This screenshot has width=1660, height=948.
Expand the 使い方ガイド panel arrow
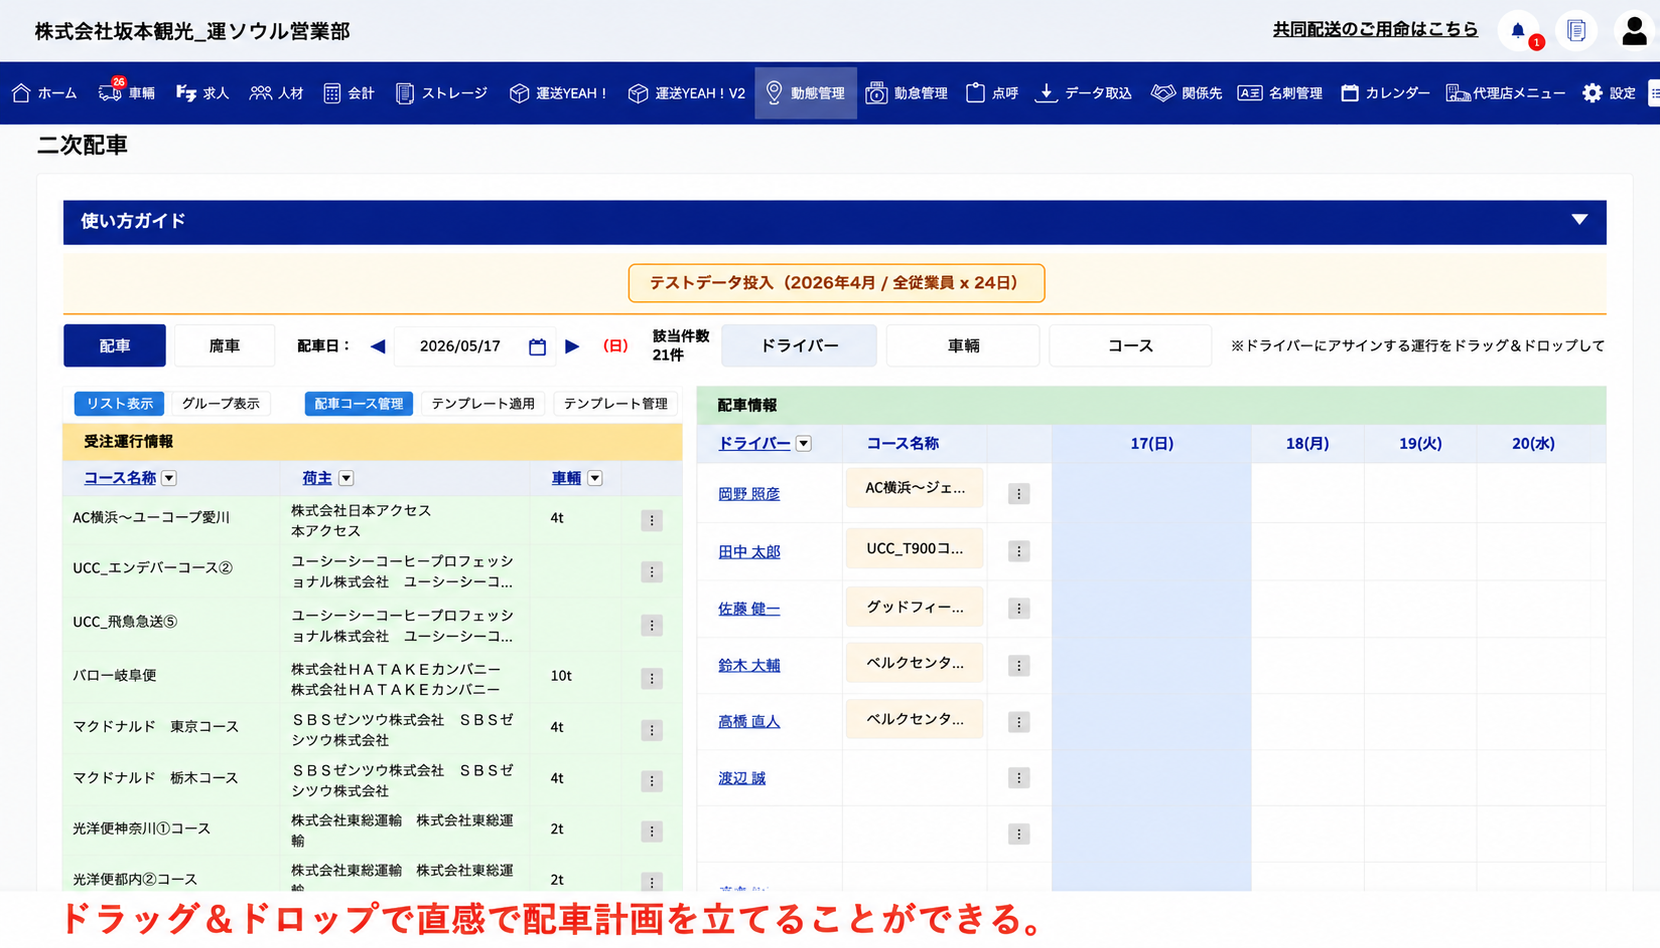point(1579,220)
